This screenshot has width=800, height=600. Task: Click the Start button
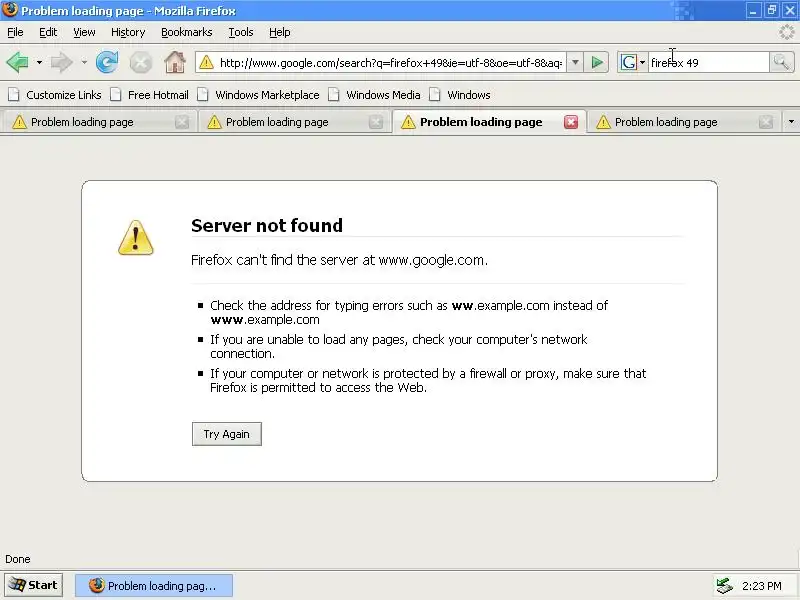click(34, 585)
